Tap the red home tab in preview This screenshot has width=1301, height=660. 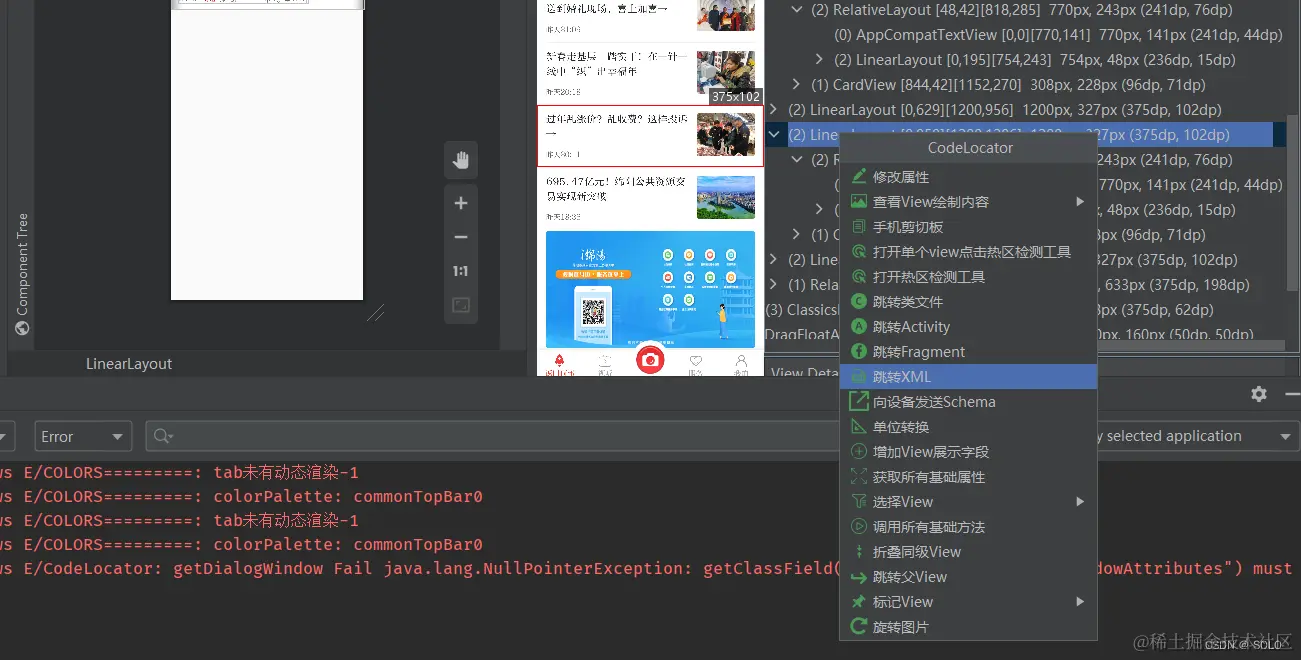[559, 364]
